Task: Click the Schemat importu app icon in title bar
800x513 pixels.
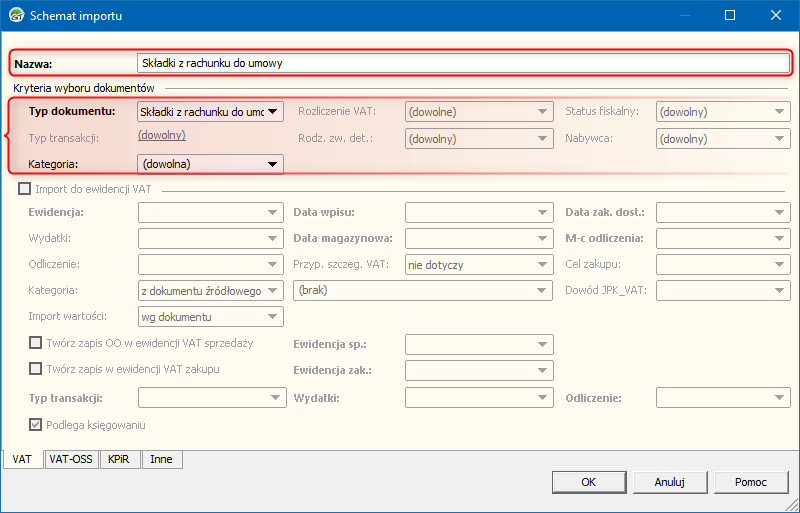Action: coord(17,15)
